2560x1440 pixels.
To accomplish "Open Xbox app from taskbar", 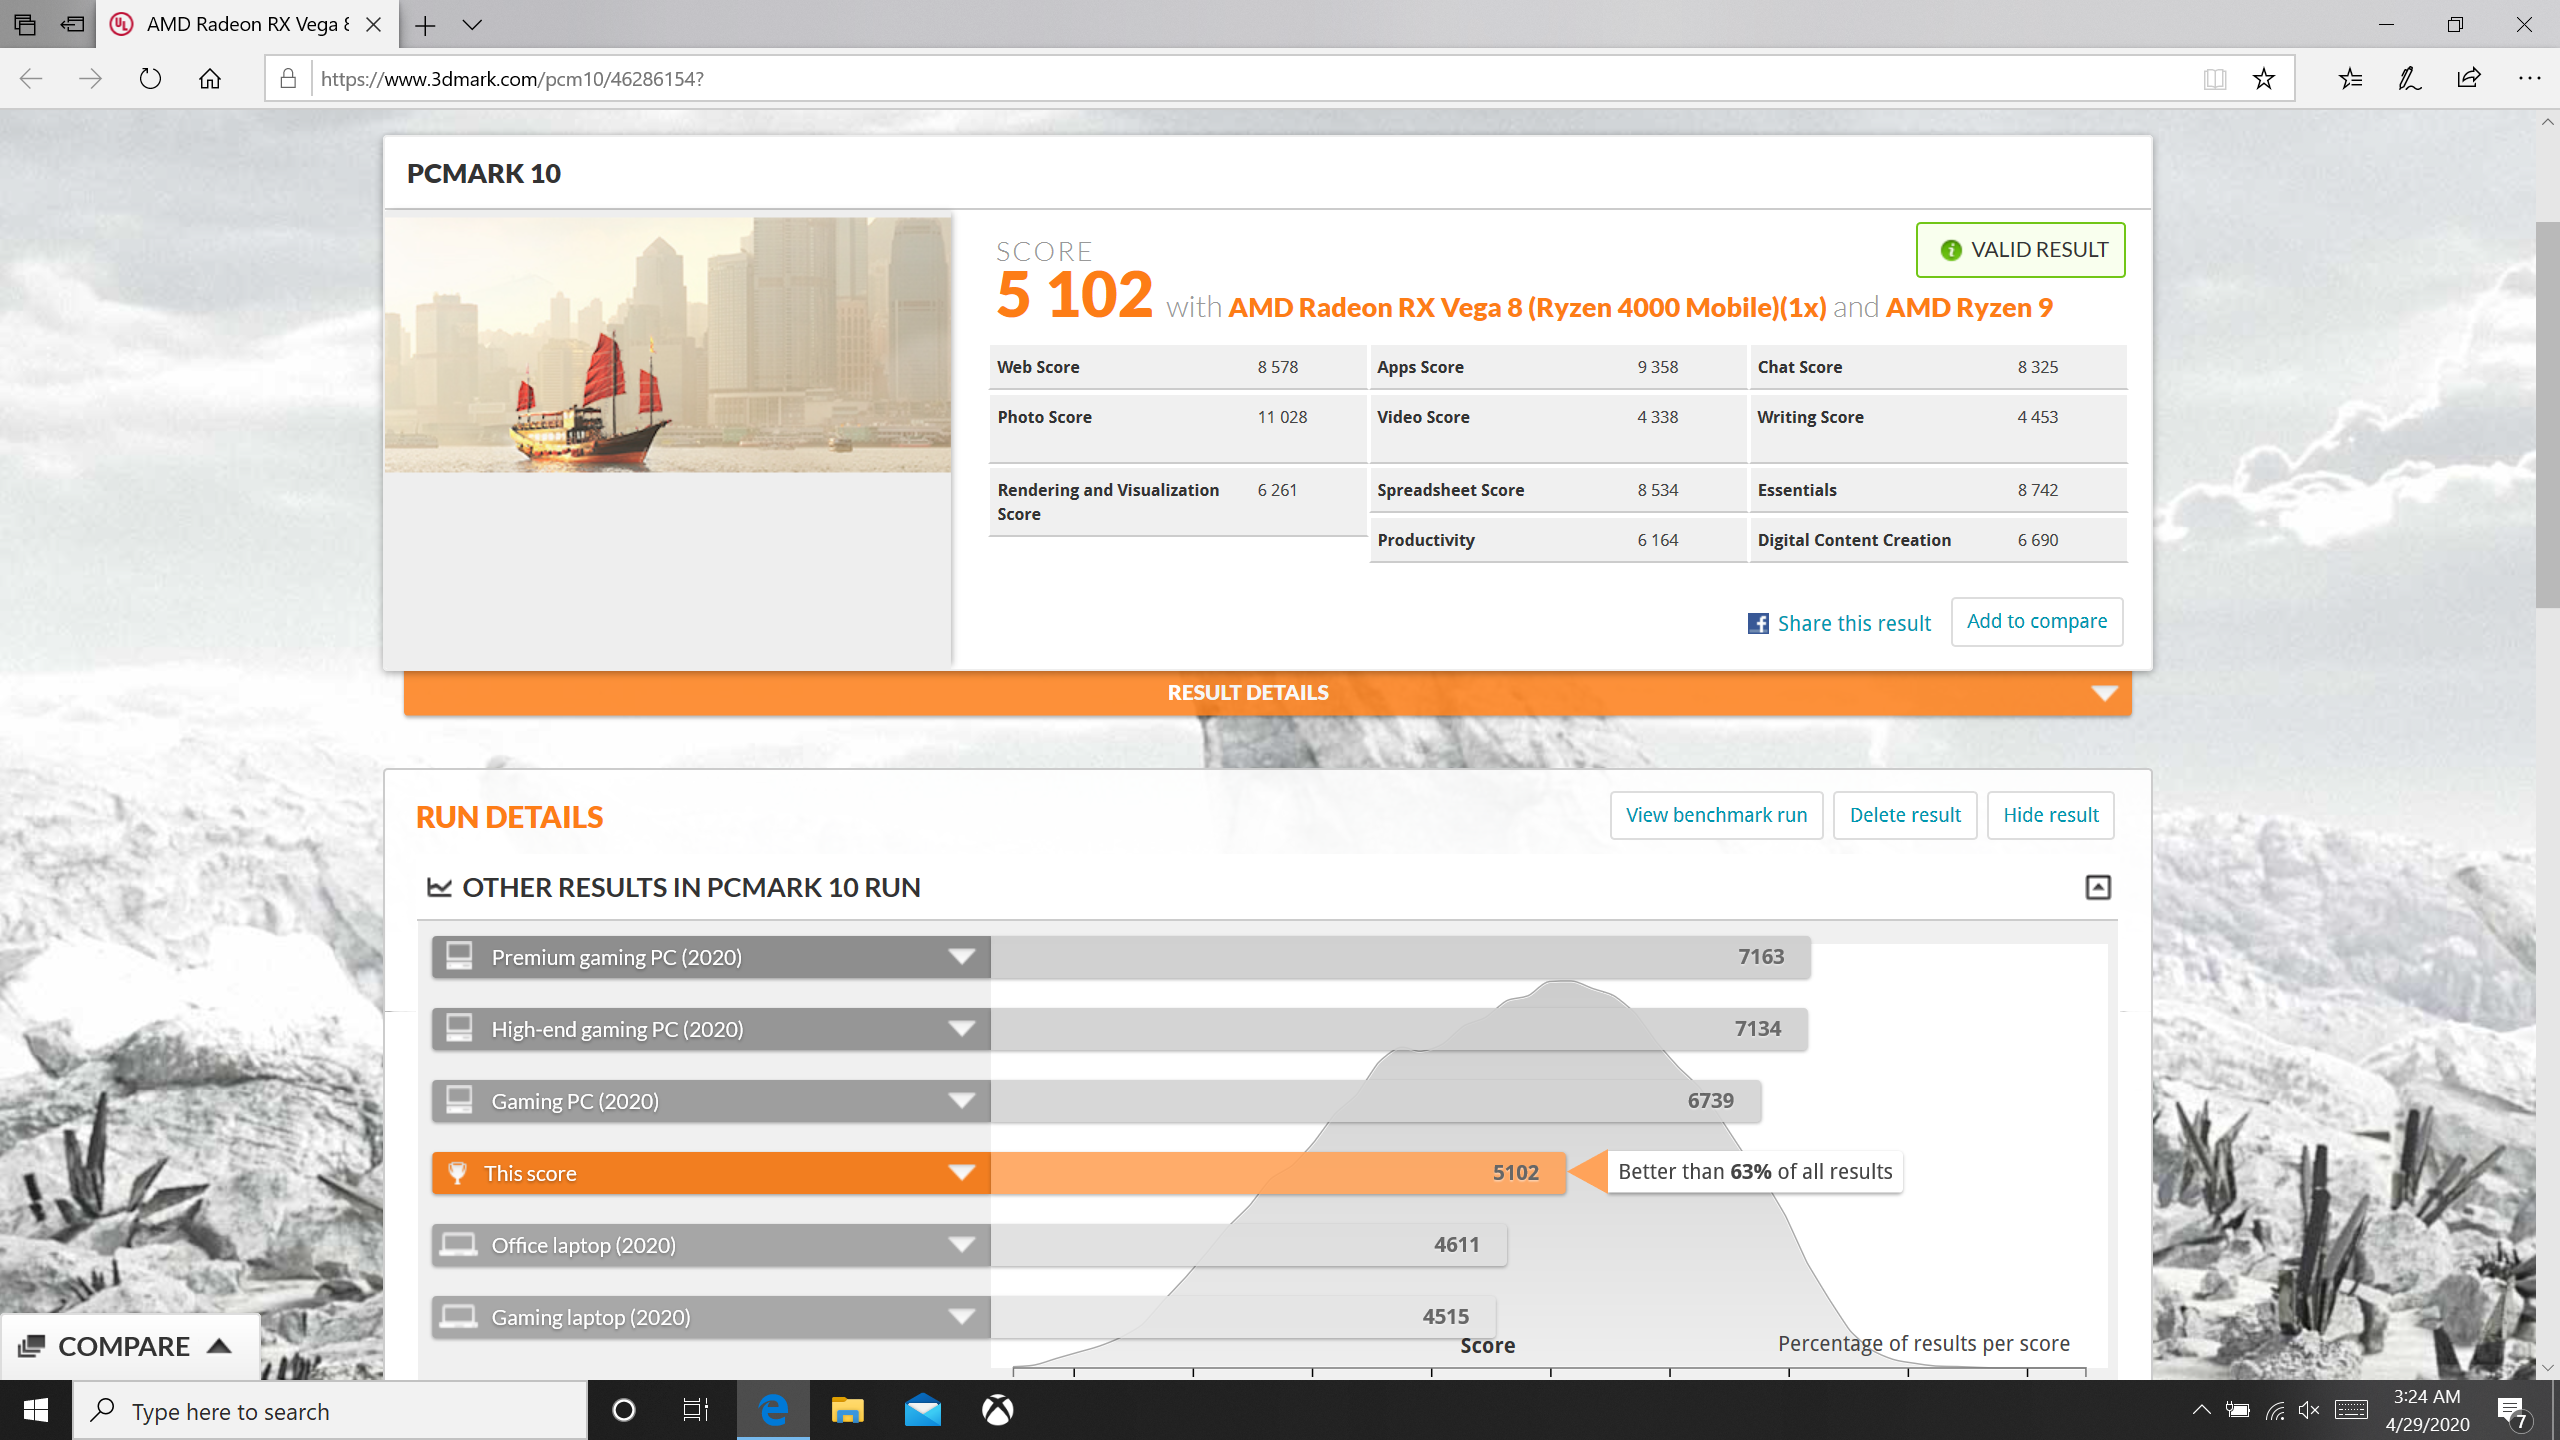I will tap(997, 1411).
